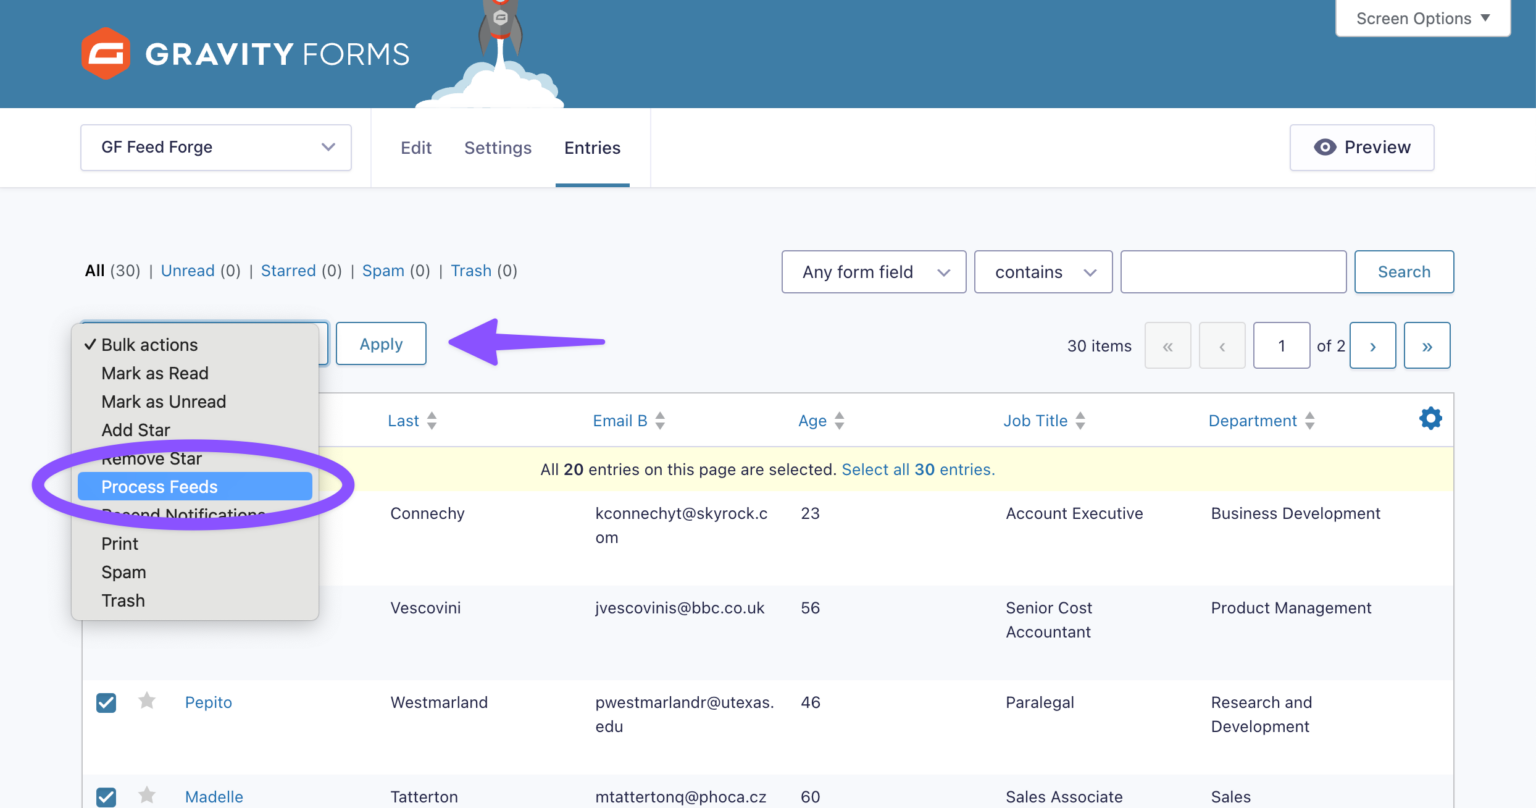The width and height of the screenshot is (1536, 808).
Task: Expand Screen Options panel
Action: (1422, 18)
